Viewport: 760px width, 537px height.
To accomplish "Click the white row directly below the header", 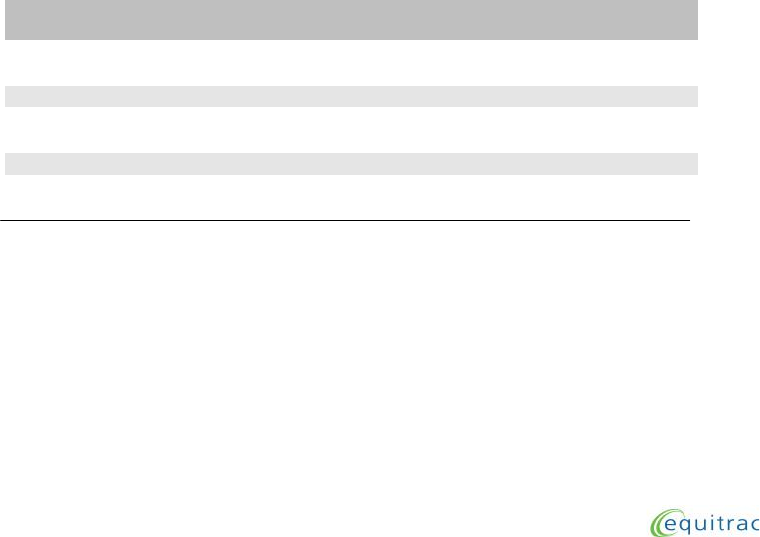I will [351, 63].
